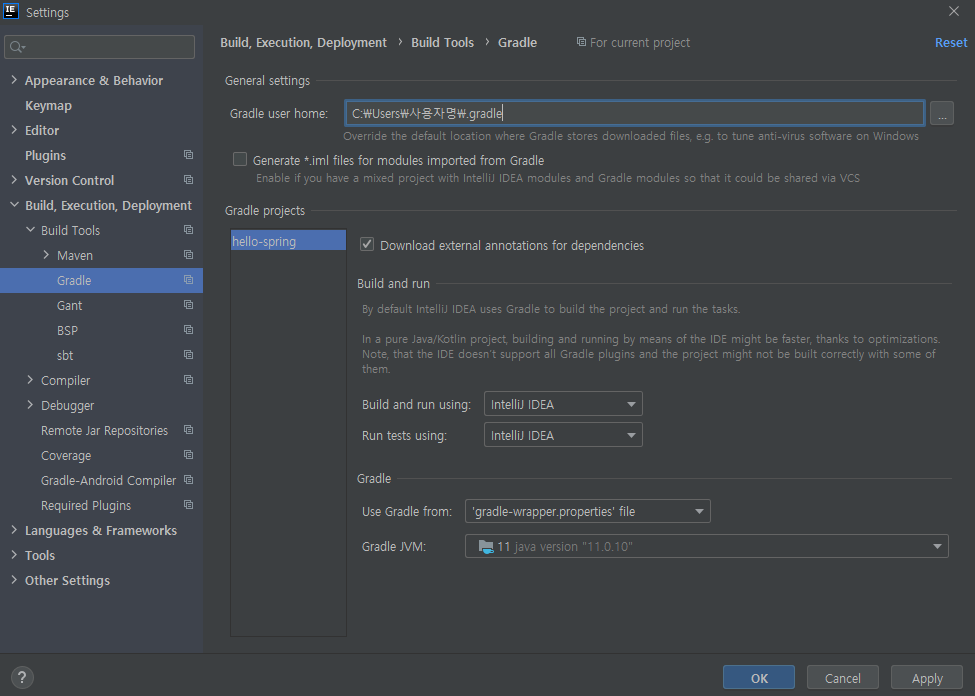Screen dimensions: 975x696
Task: Click the Cancel button
Action: [x=843, y=678]
